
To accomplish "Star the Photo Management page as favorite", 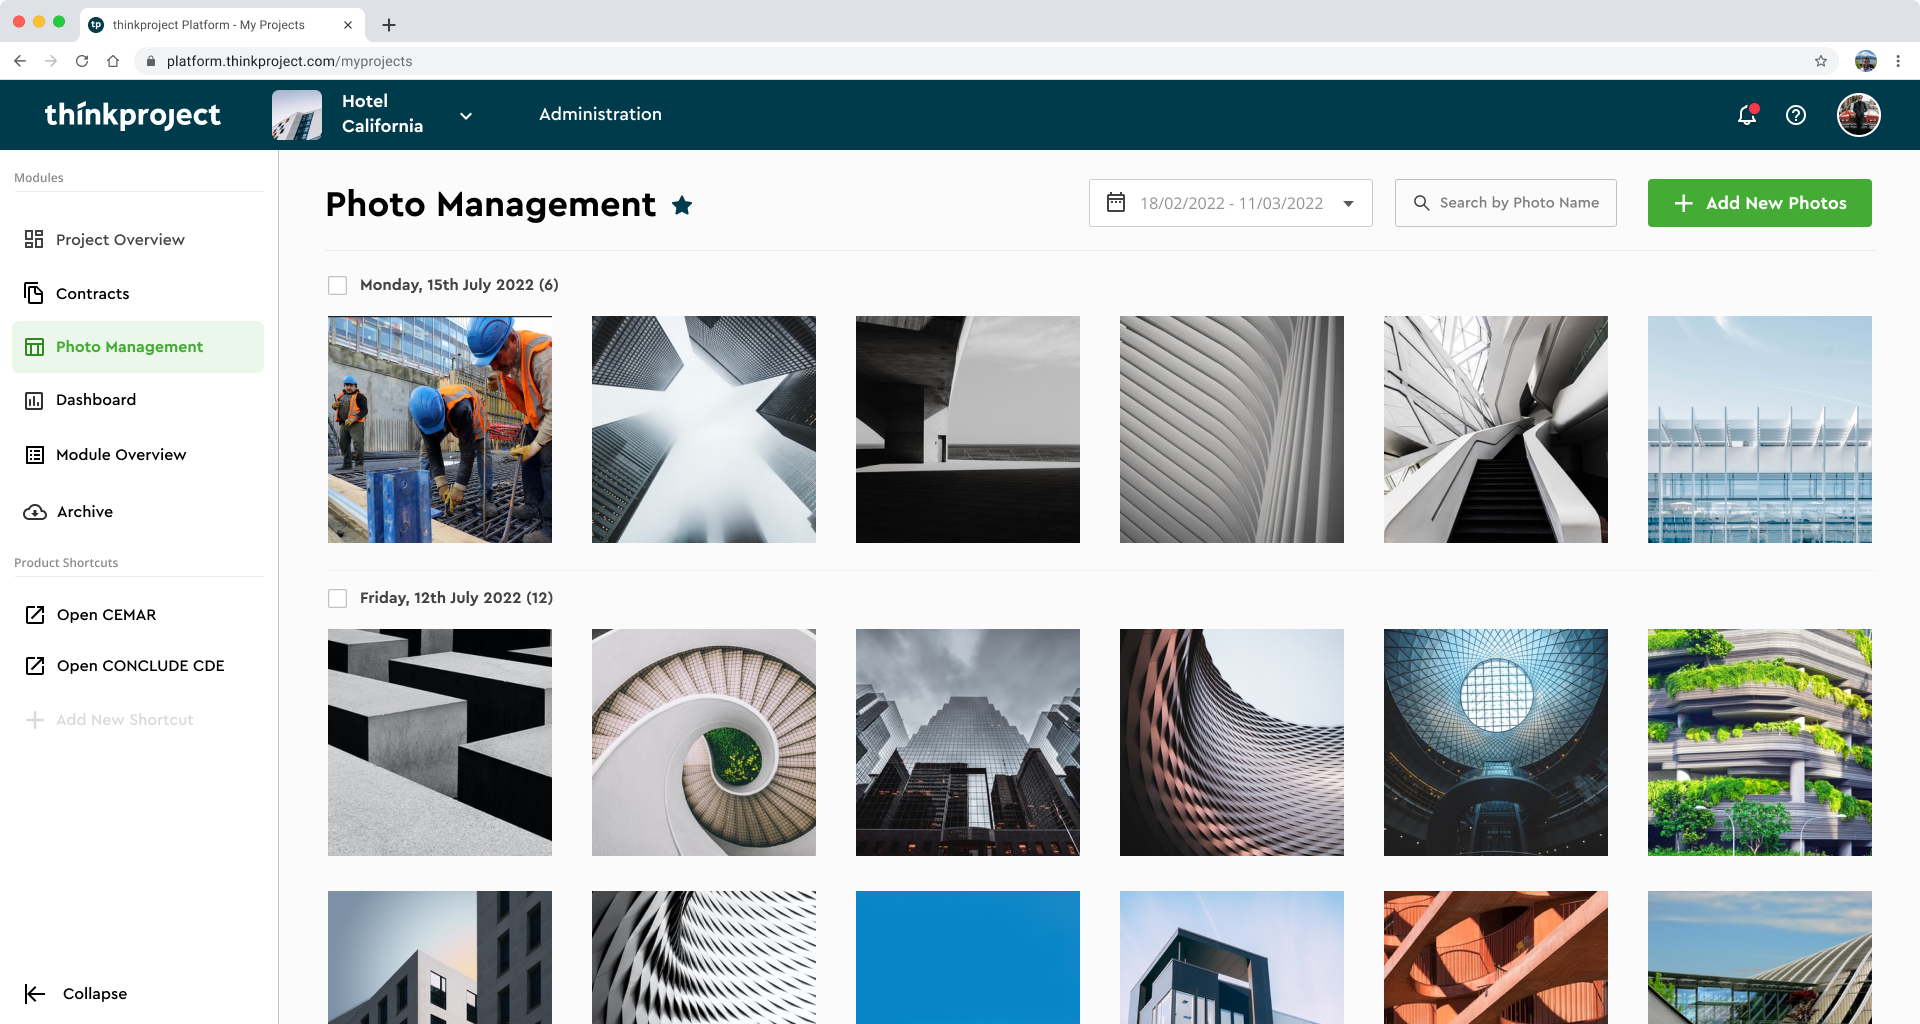I will pyautogui.click(x=682, y=205).
